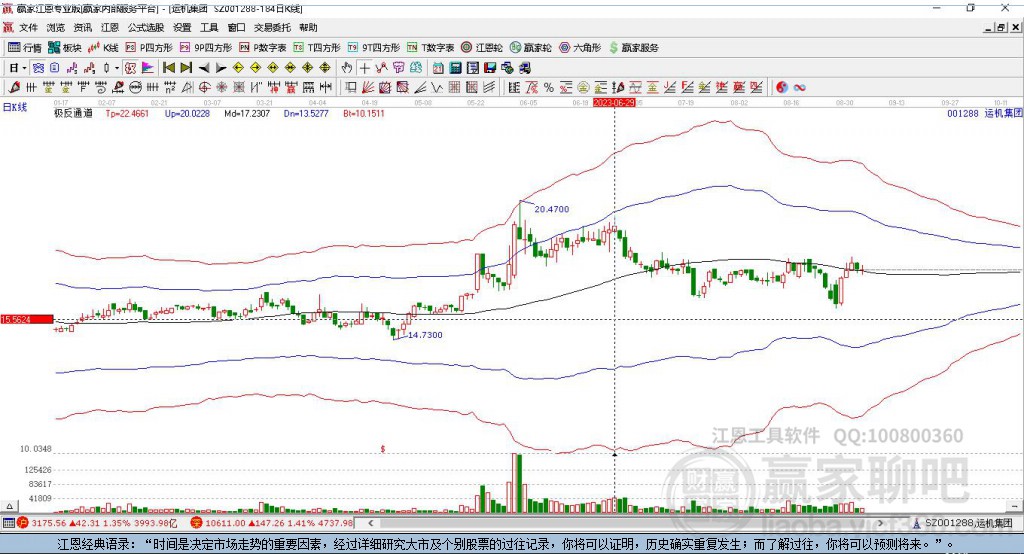Click the 极反通道 indicator name
The width and height of the screenshot is (1024, 554).
73,113
